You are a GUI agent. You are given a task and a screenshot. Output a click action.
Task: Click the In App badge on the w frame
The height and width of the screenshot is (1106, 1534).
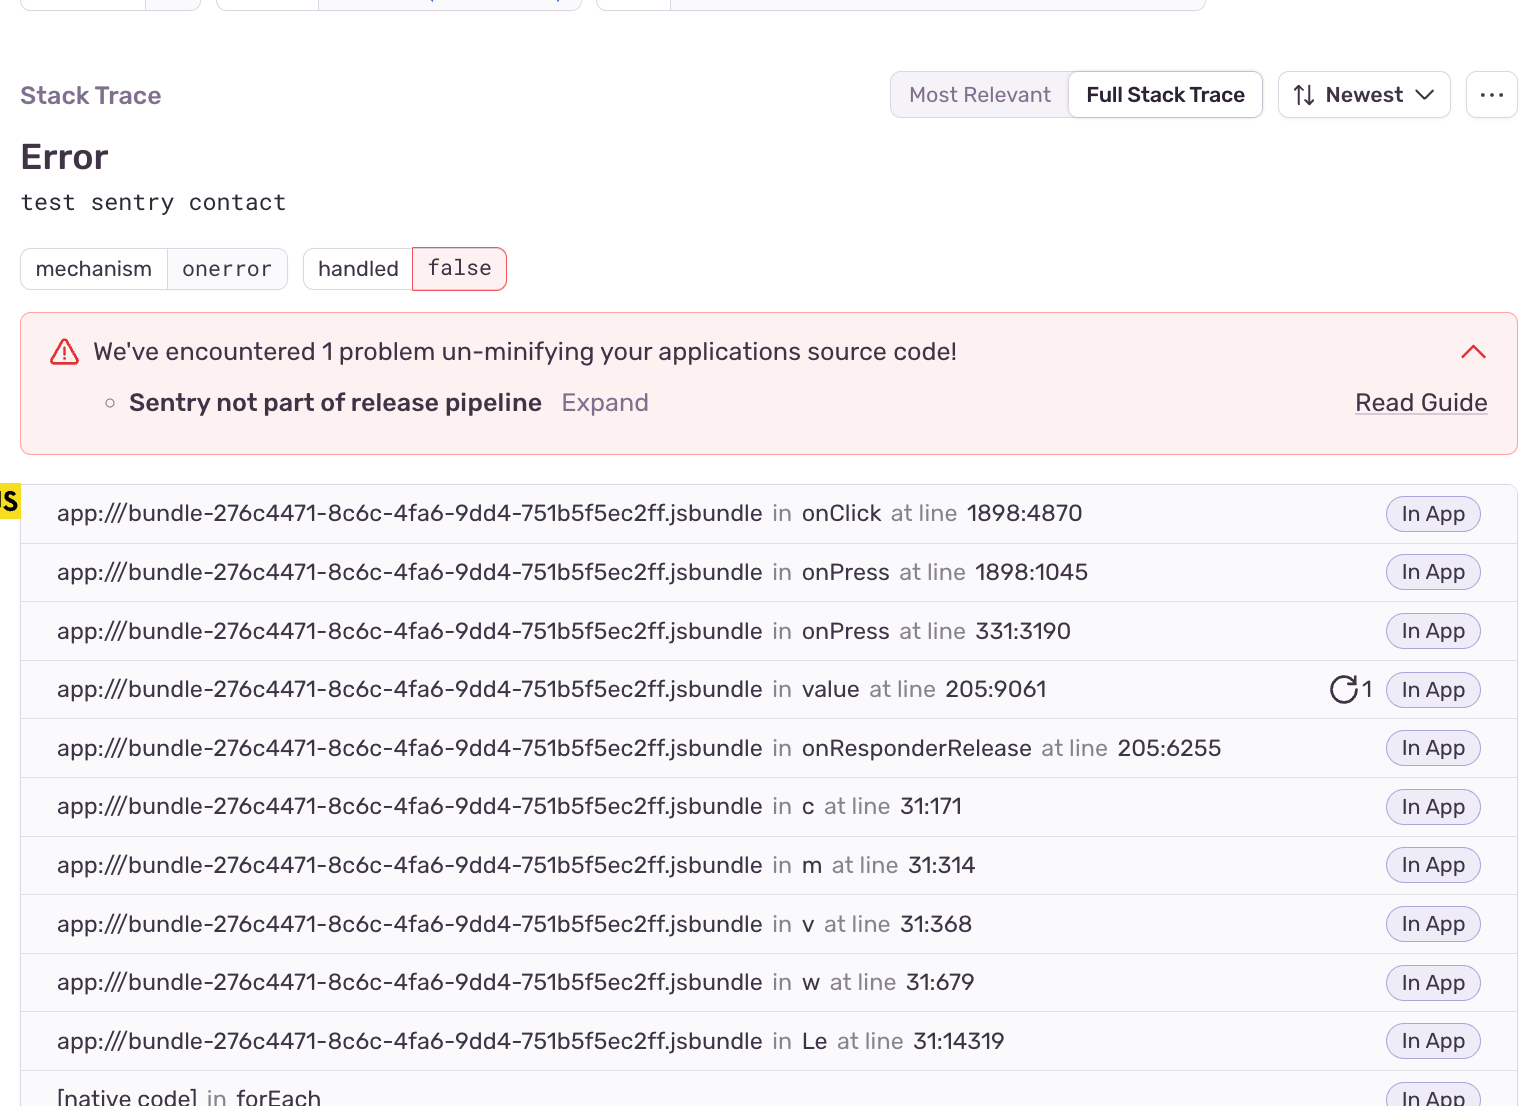tap(1433, 982)
